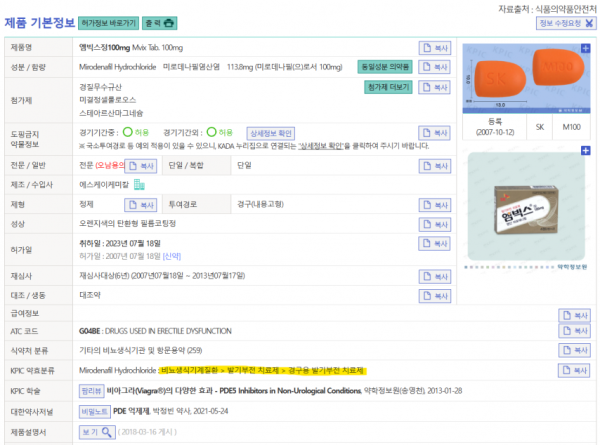Copy the ATC 코드 row
The width and height of the screenshot is (600, 445).
pos(574,331)
